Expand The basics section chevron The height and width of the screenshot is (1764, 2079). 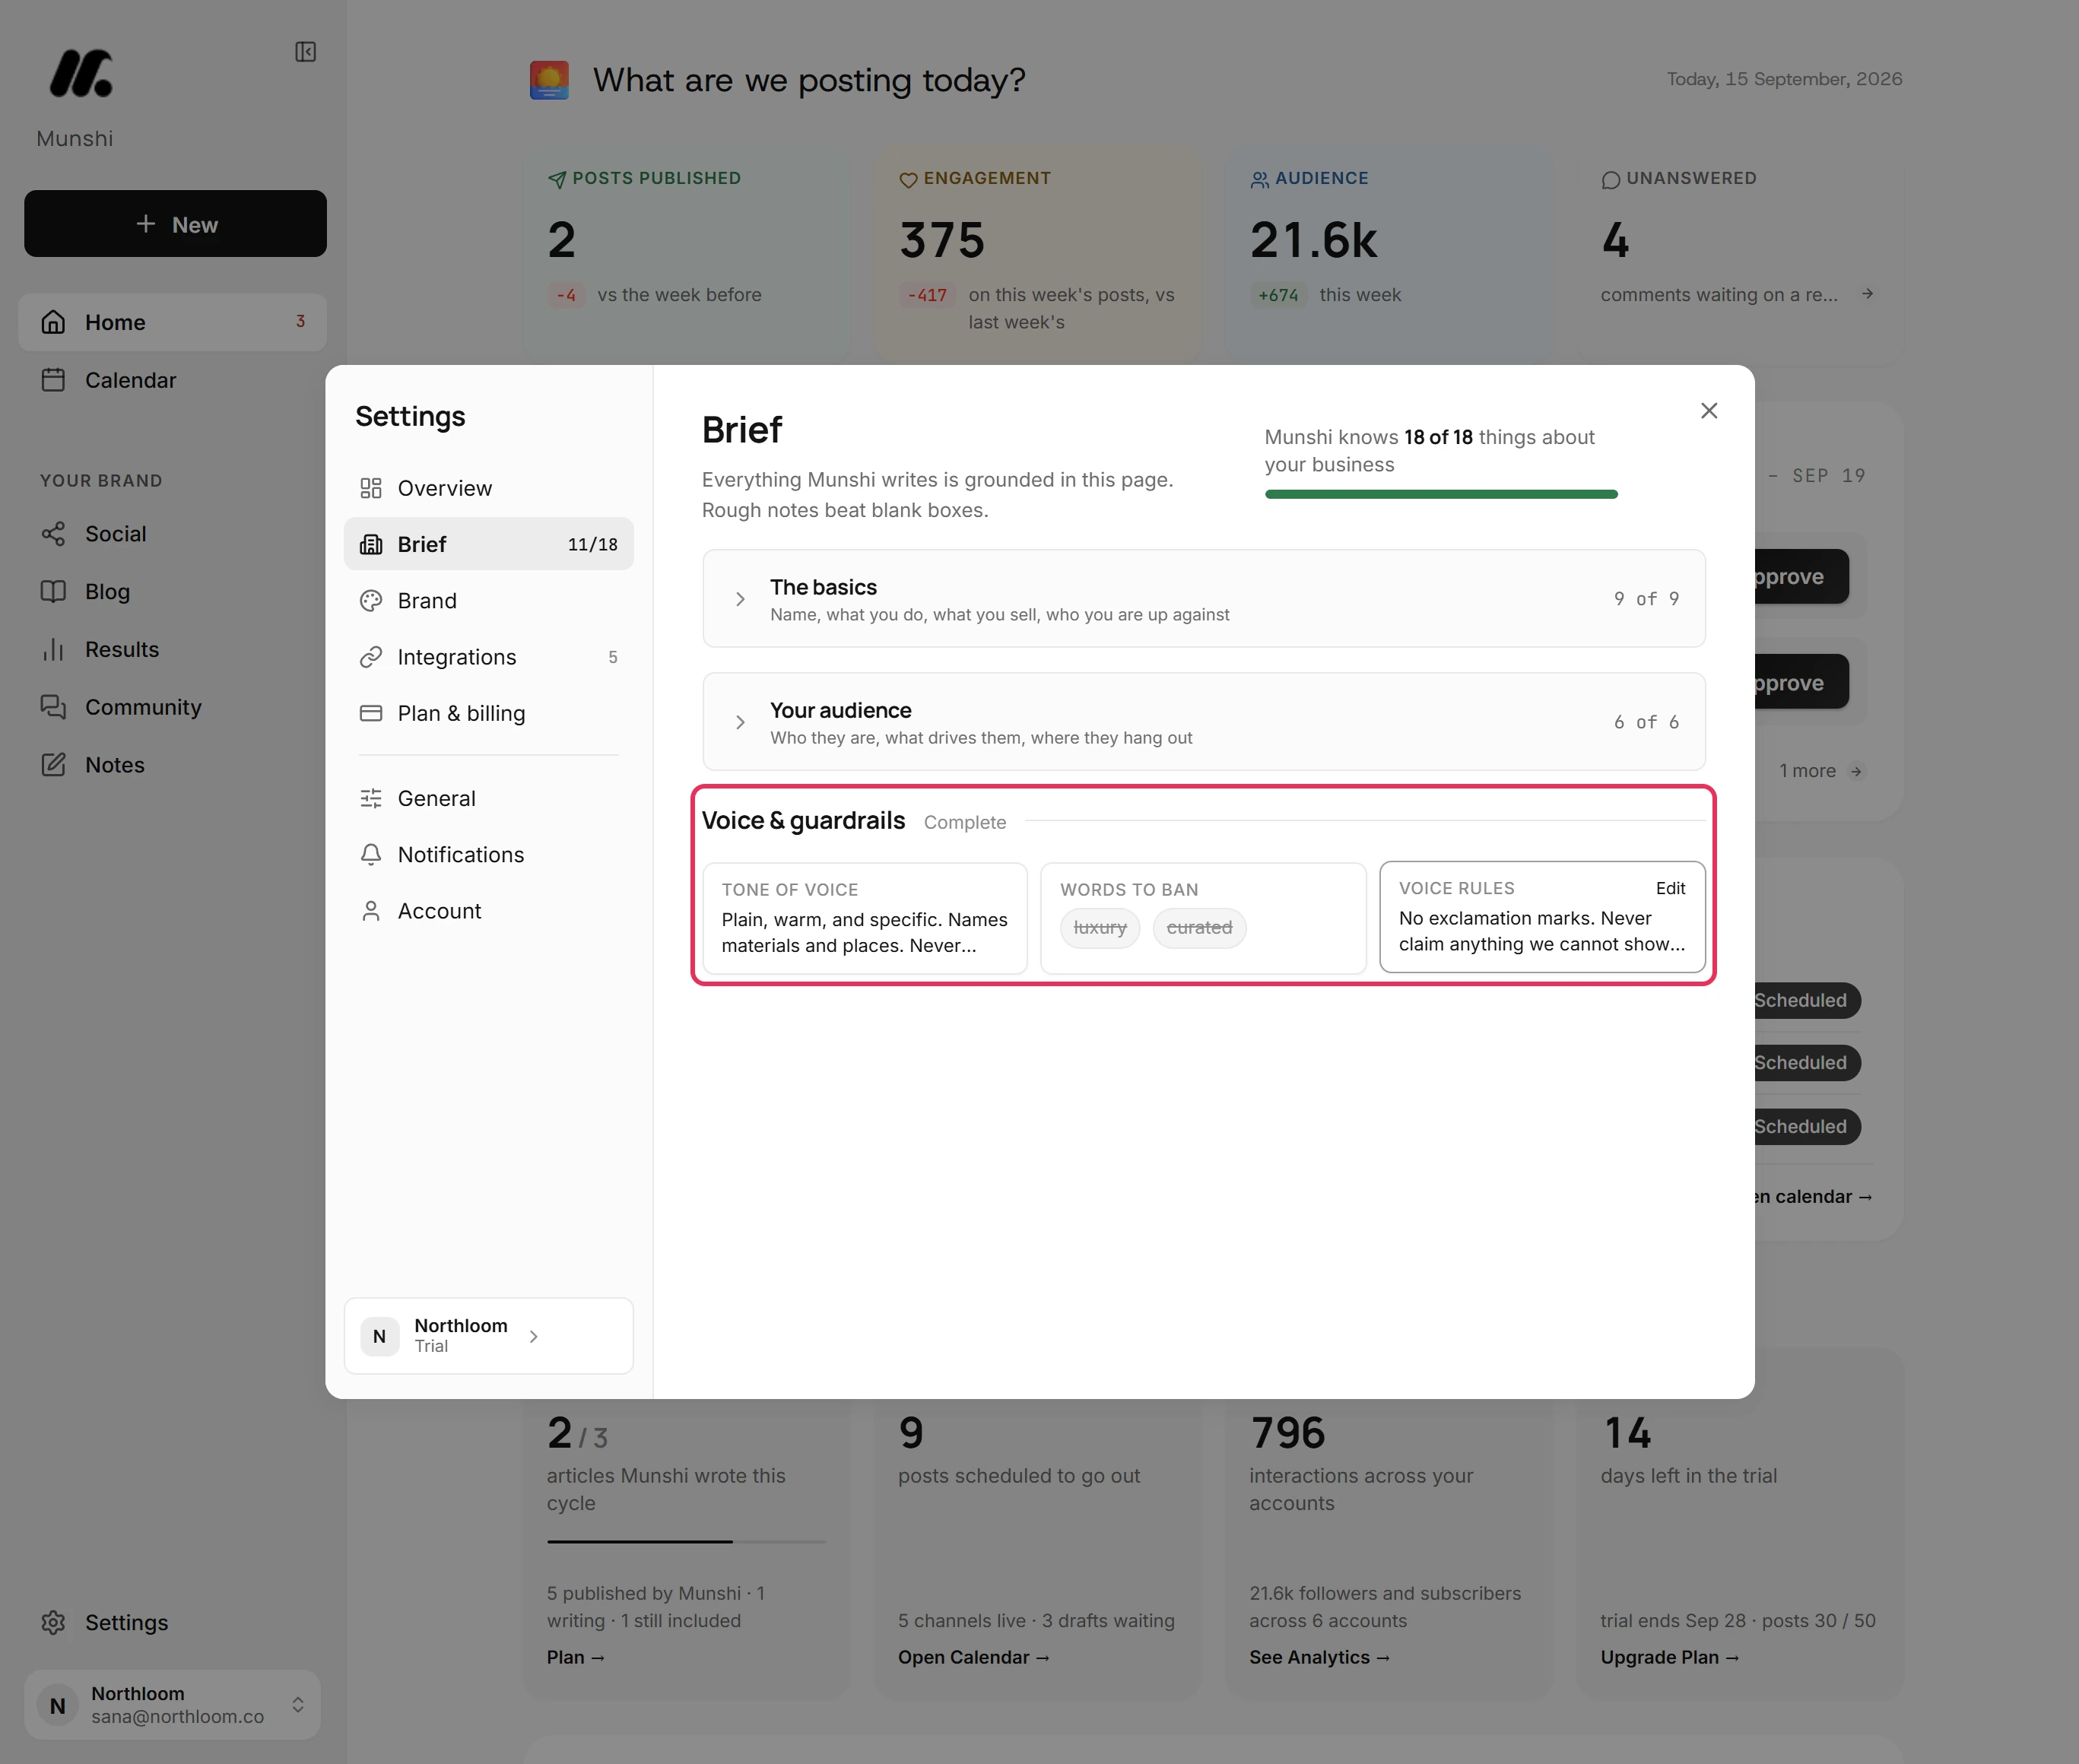[x=740, y=599]
